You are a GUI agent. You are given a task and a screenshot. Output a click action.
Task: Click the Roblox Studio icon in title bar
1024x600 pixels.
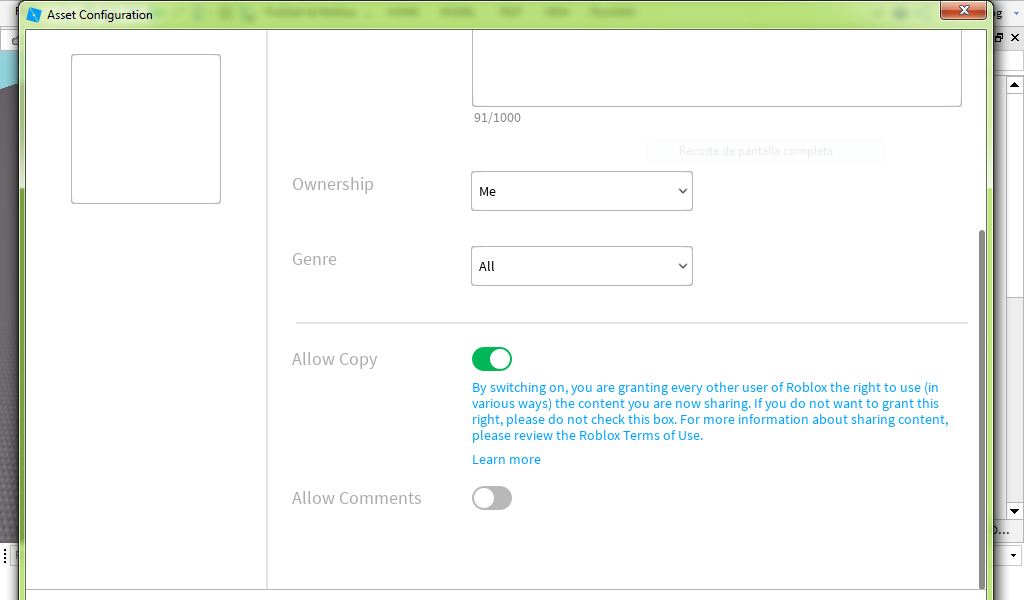coord(34,15)
